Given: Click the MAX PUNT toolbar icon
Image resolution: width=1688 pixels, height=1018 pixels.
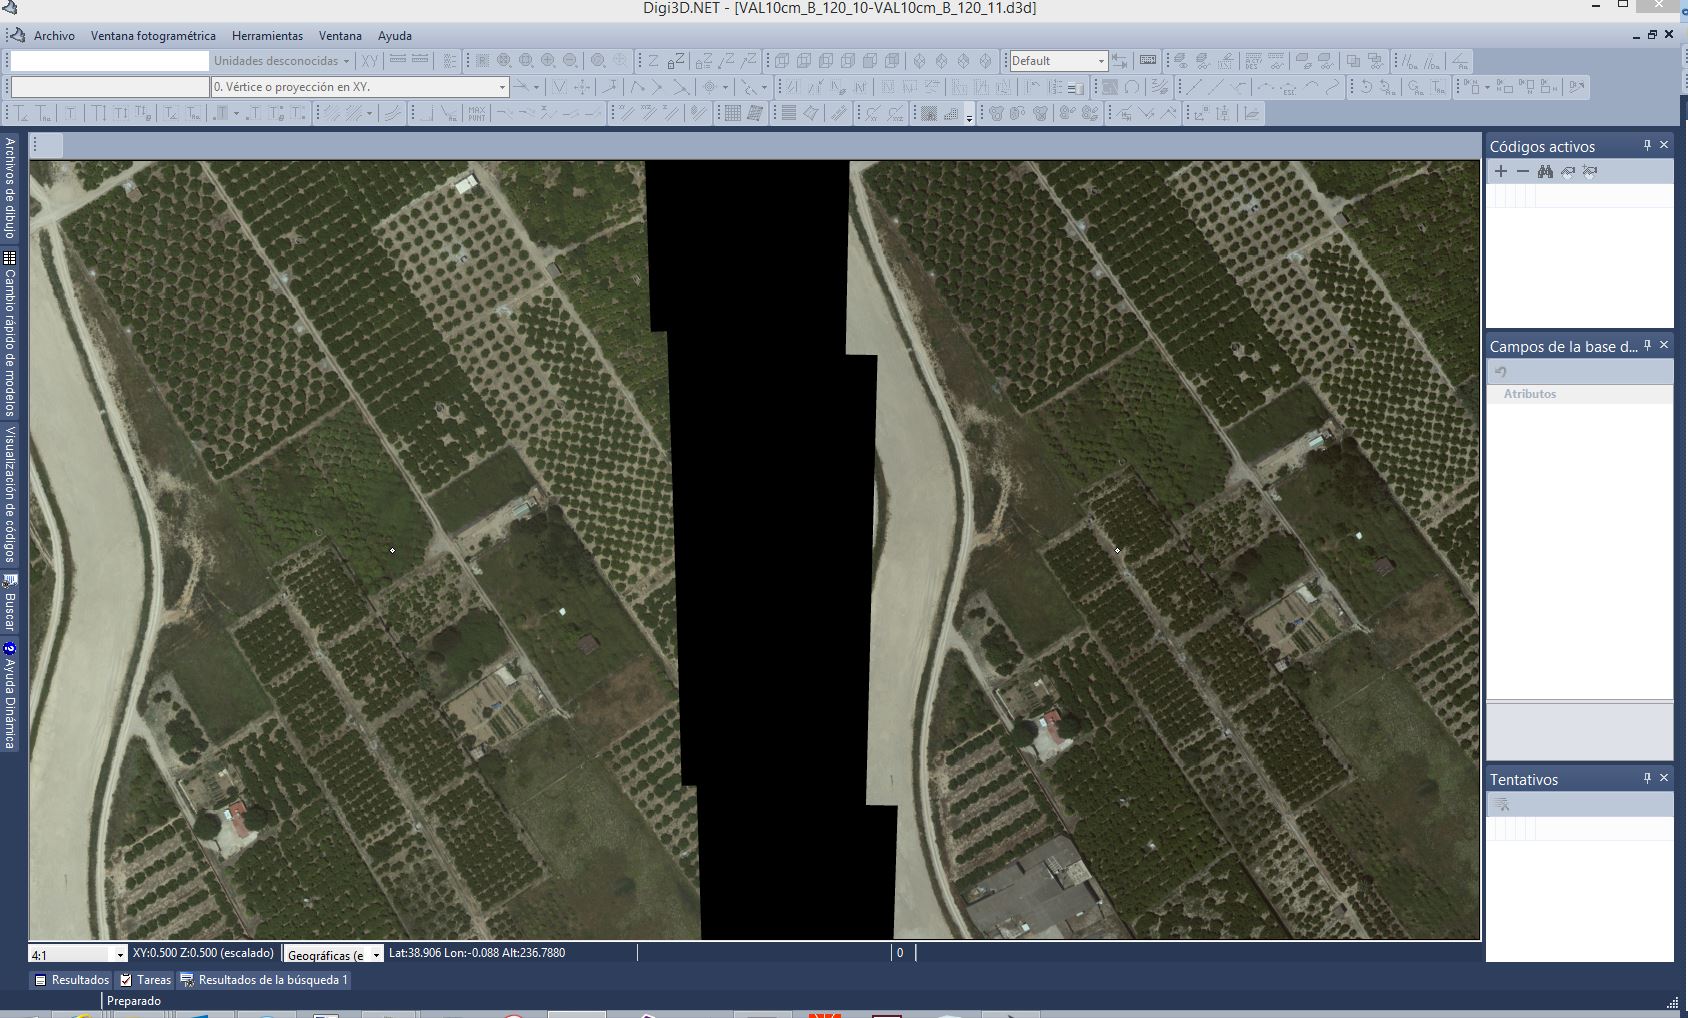Looking at the screenshot, I should click(477, 113).
